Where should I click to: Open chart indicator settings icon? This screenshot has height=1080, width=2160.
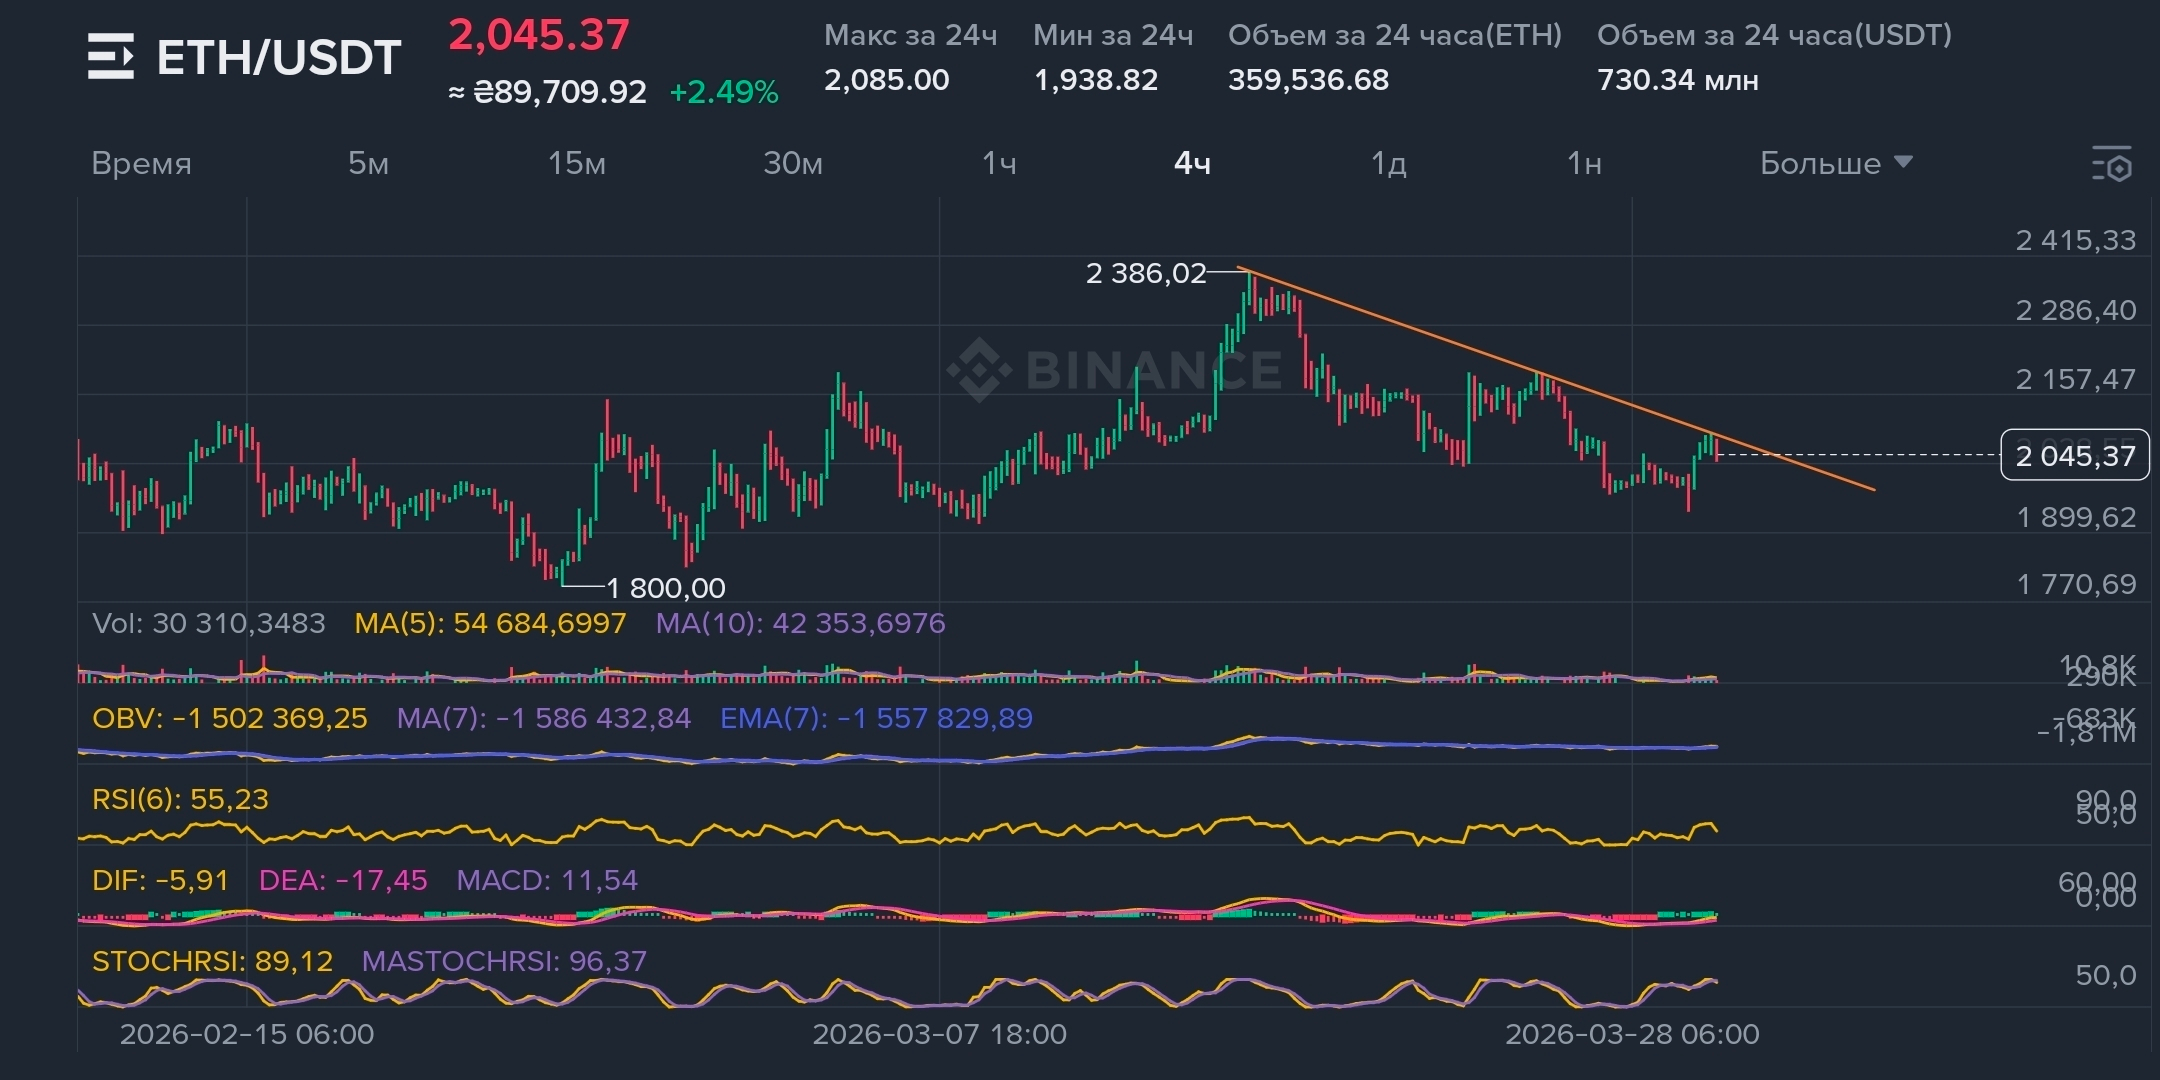2112,164
